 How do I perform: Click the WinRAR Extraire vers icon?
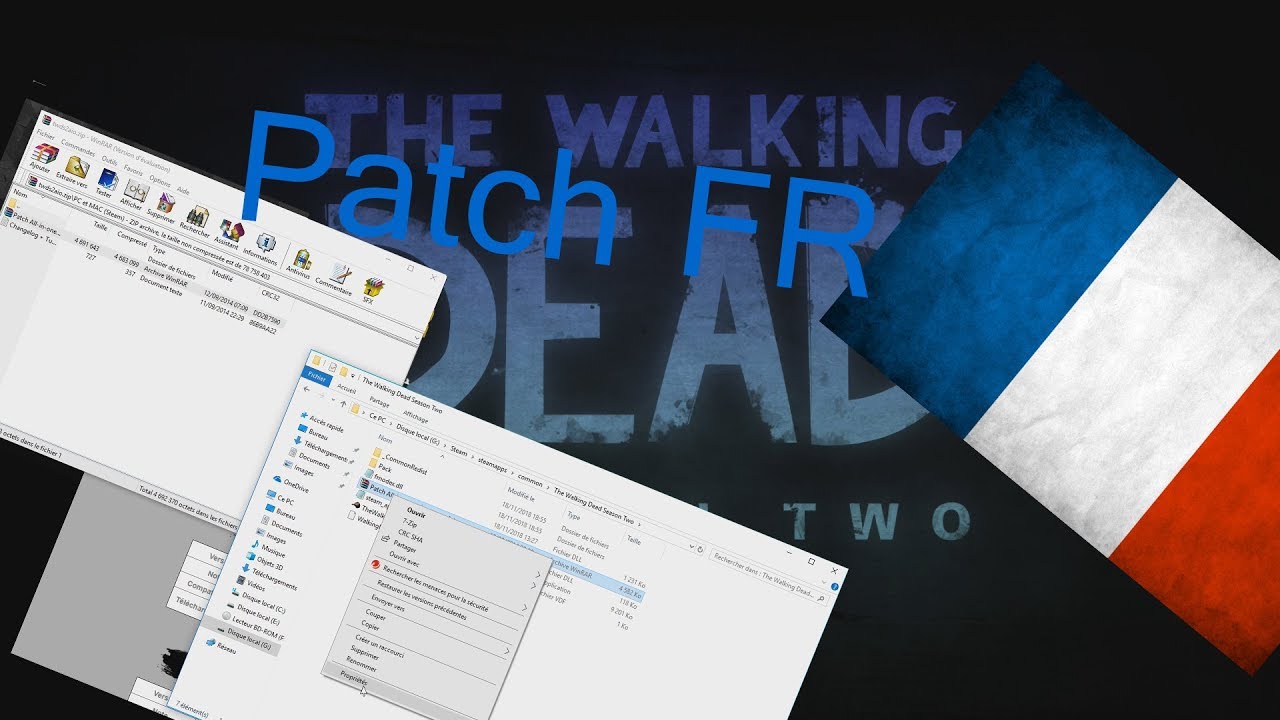pos(74,170)
